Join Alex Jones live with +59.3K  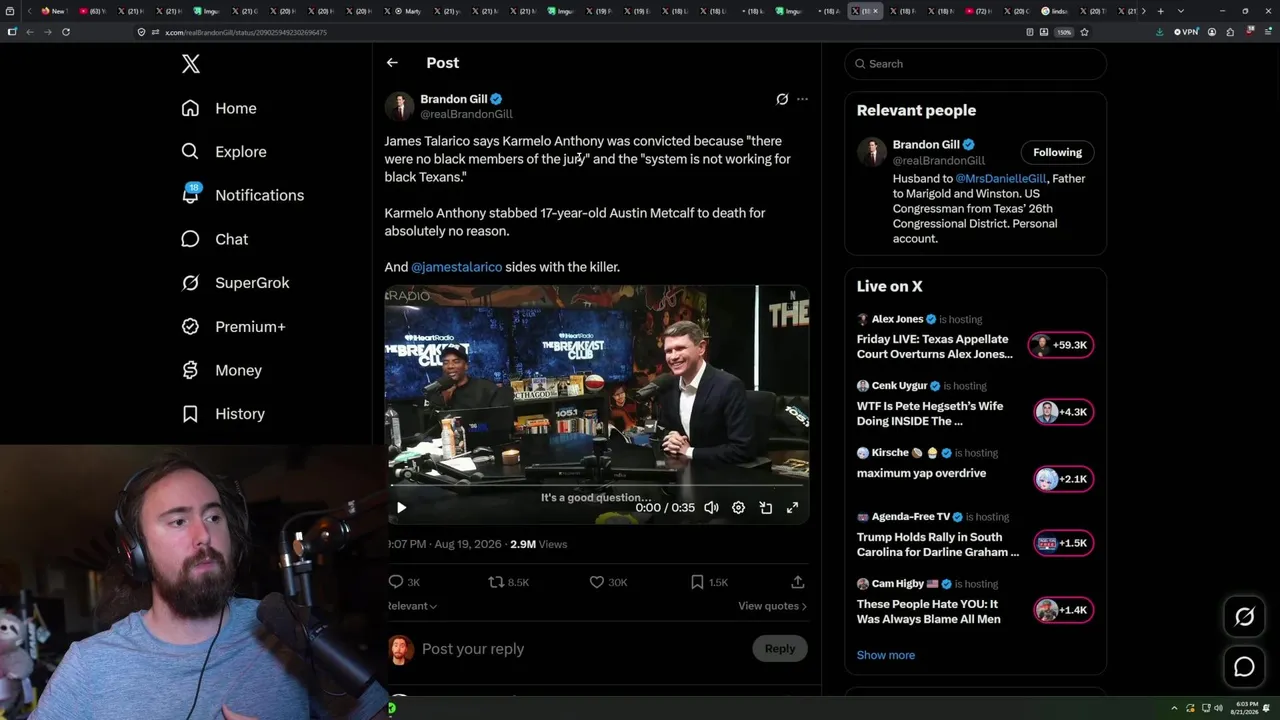(1061, 345)
